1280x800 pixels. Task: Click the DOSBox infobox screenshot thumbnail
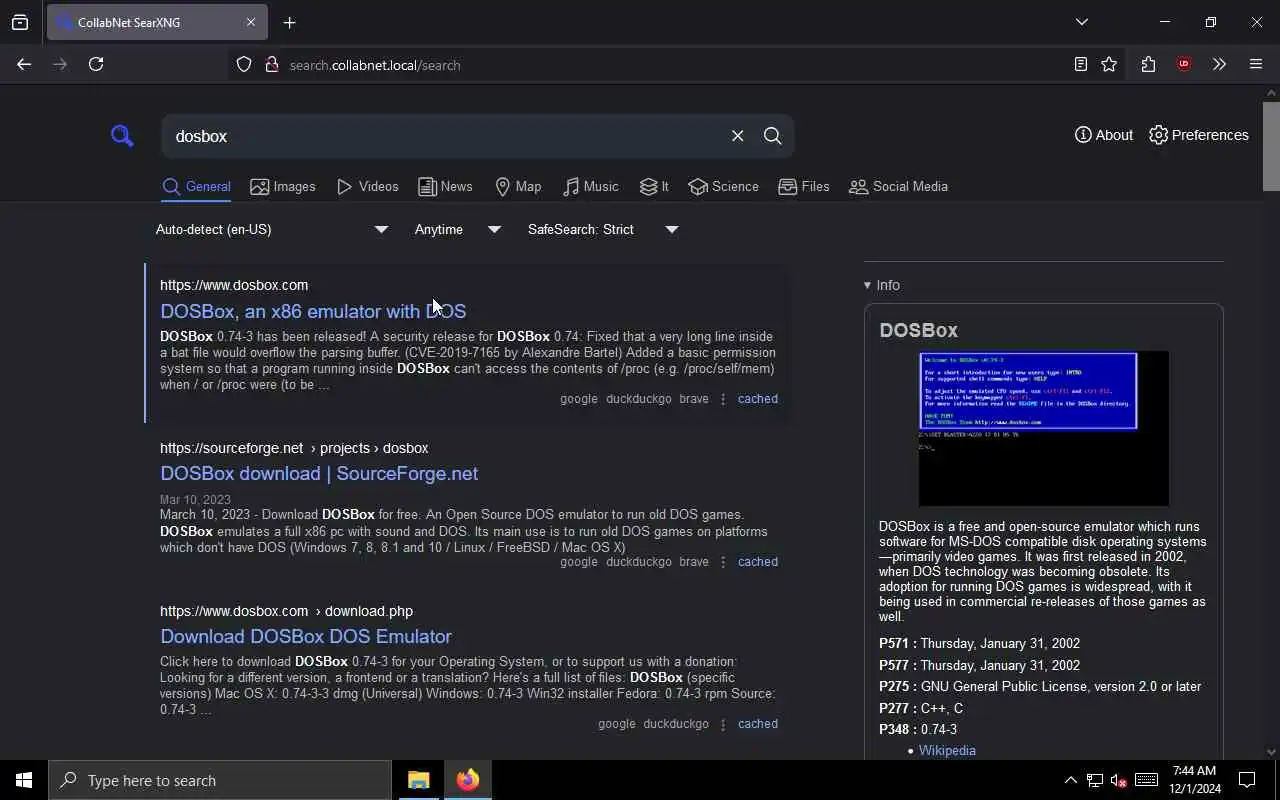click(x=1043, y=428)
